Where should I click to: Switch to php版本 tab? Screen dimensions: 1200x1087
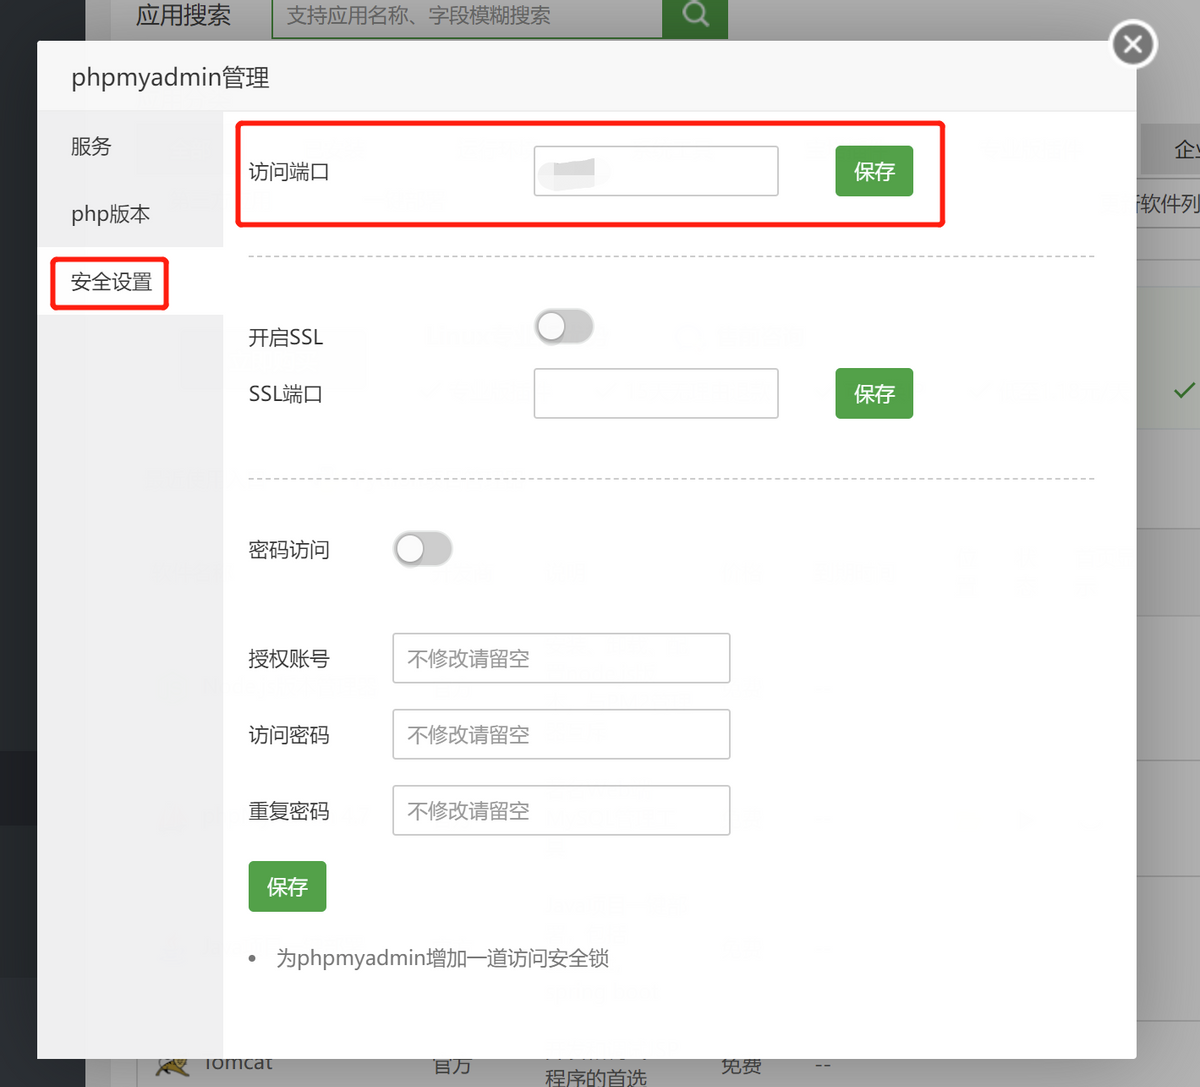(x=130, y=214)
